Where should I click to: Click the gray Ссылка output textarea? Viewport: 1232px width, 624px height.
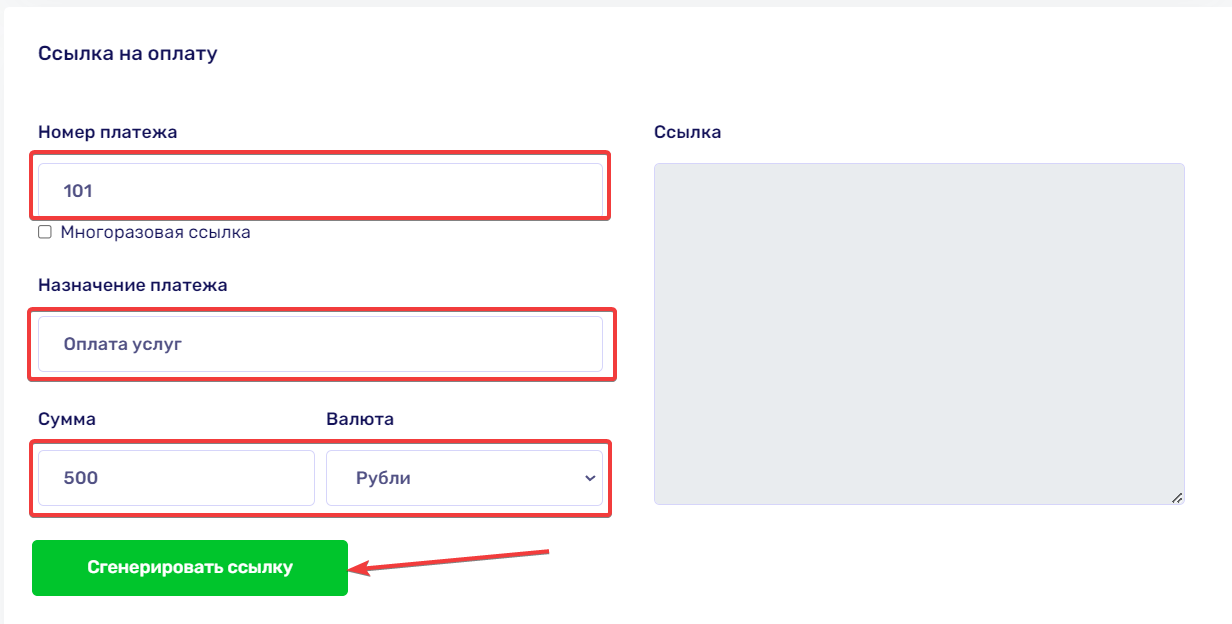pos(918,333)
